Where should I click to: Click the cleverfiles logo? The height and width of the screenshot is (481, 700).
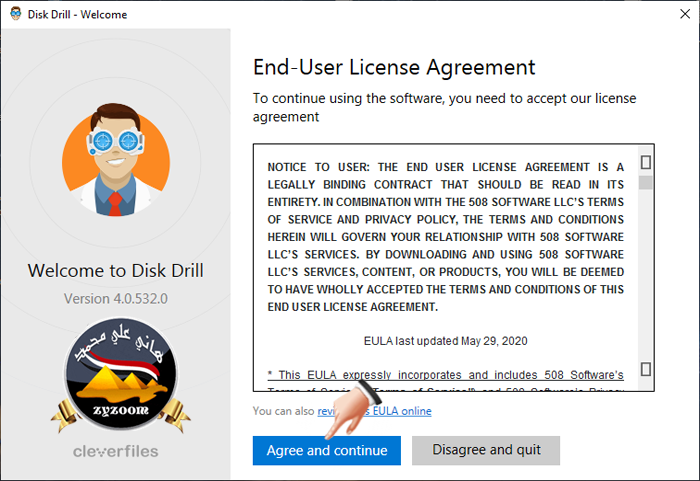tap(116, 451)
